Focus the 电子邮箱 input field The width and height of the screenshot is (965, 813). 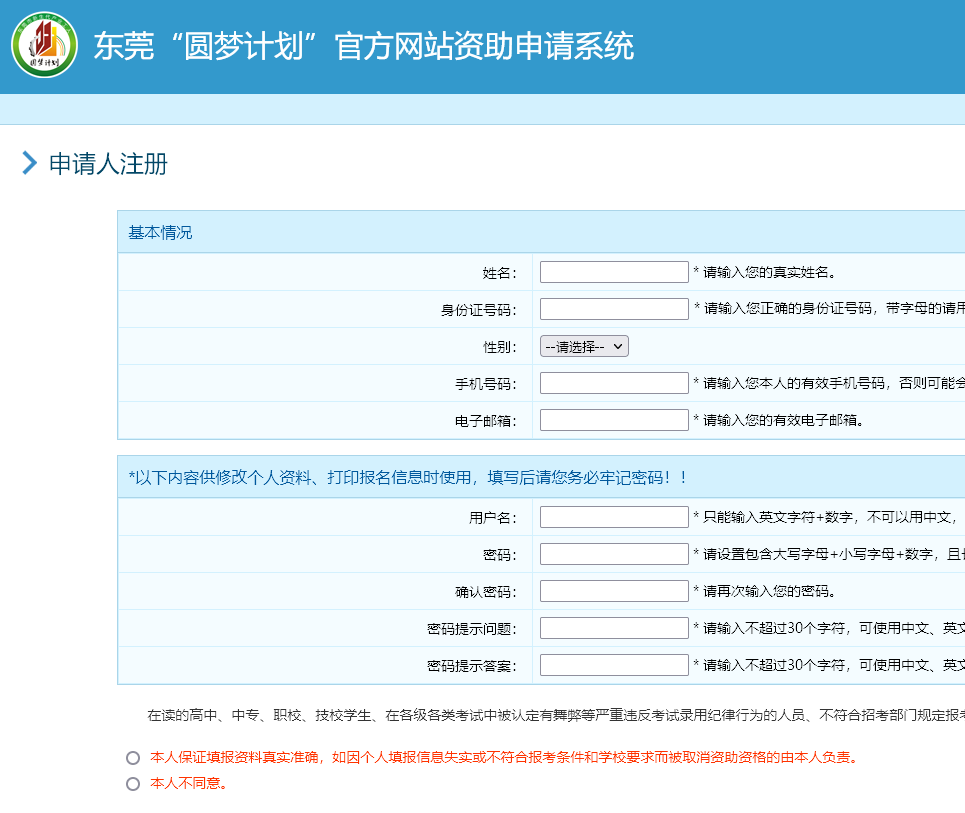pos(614,420)
